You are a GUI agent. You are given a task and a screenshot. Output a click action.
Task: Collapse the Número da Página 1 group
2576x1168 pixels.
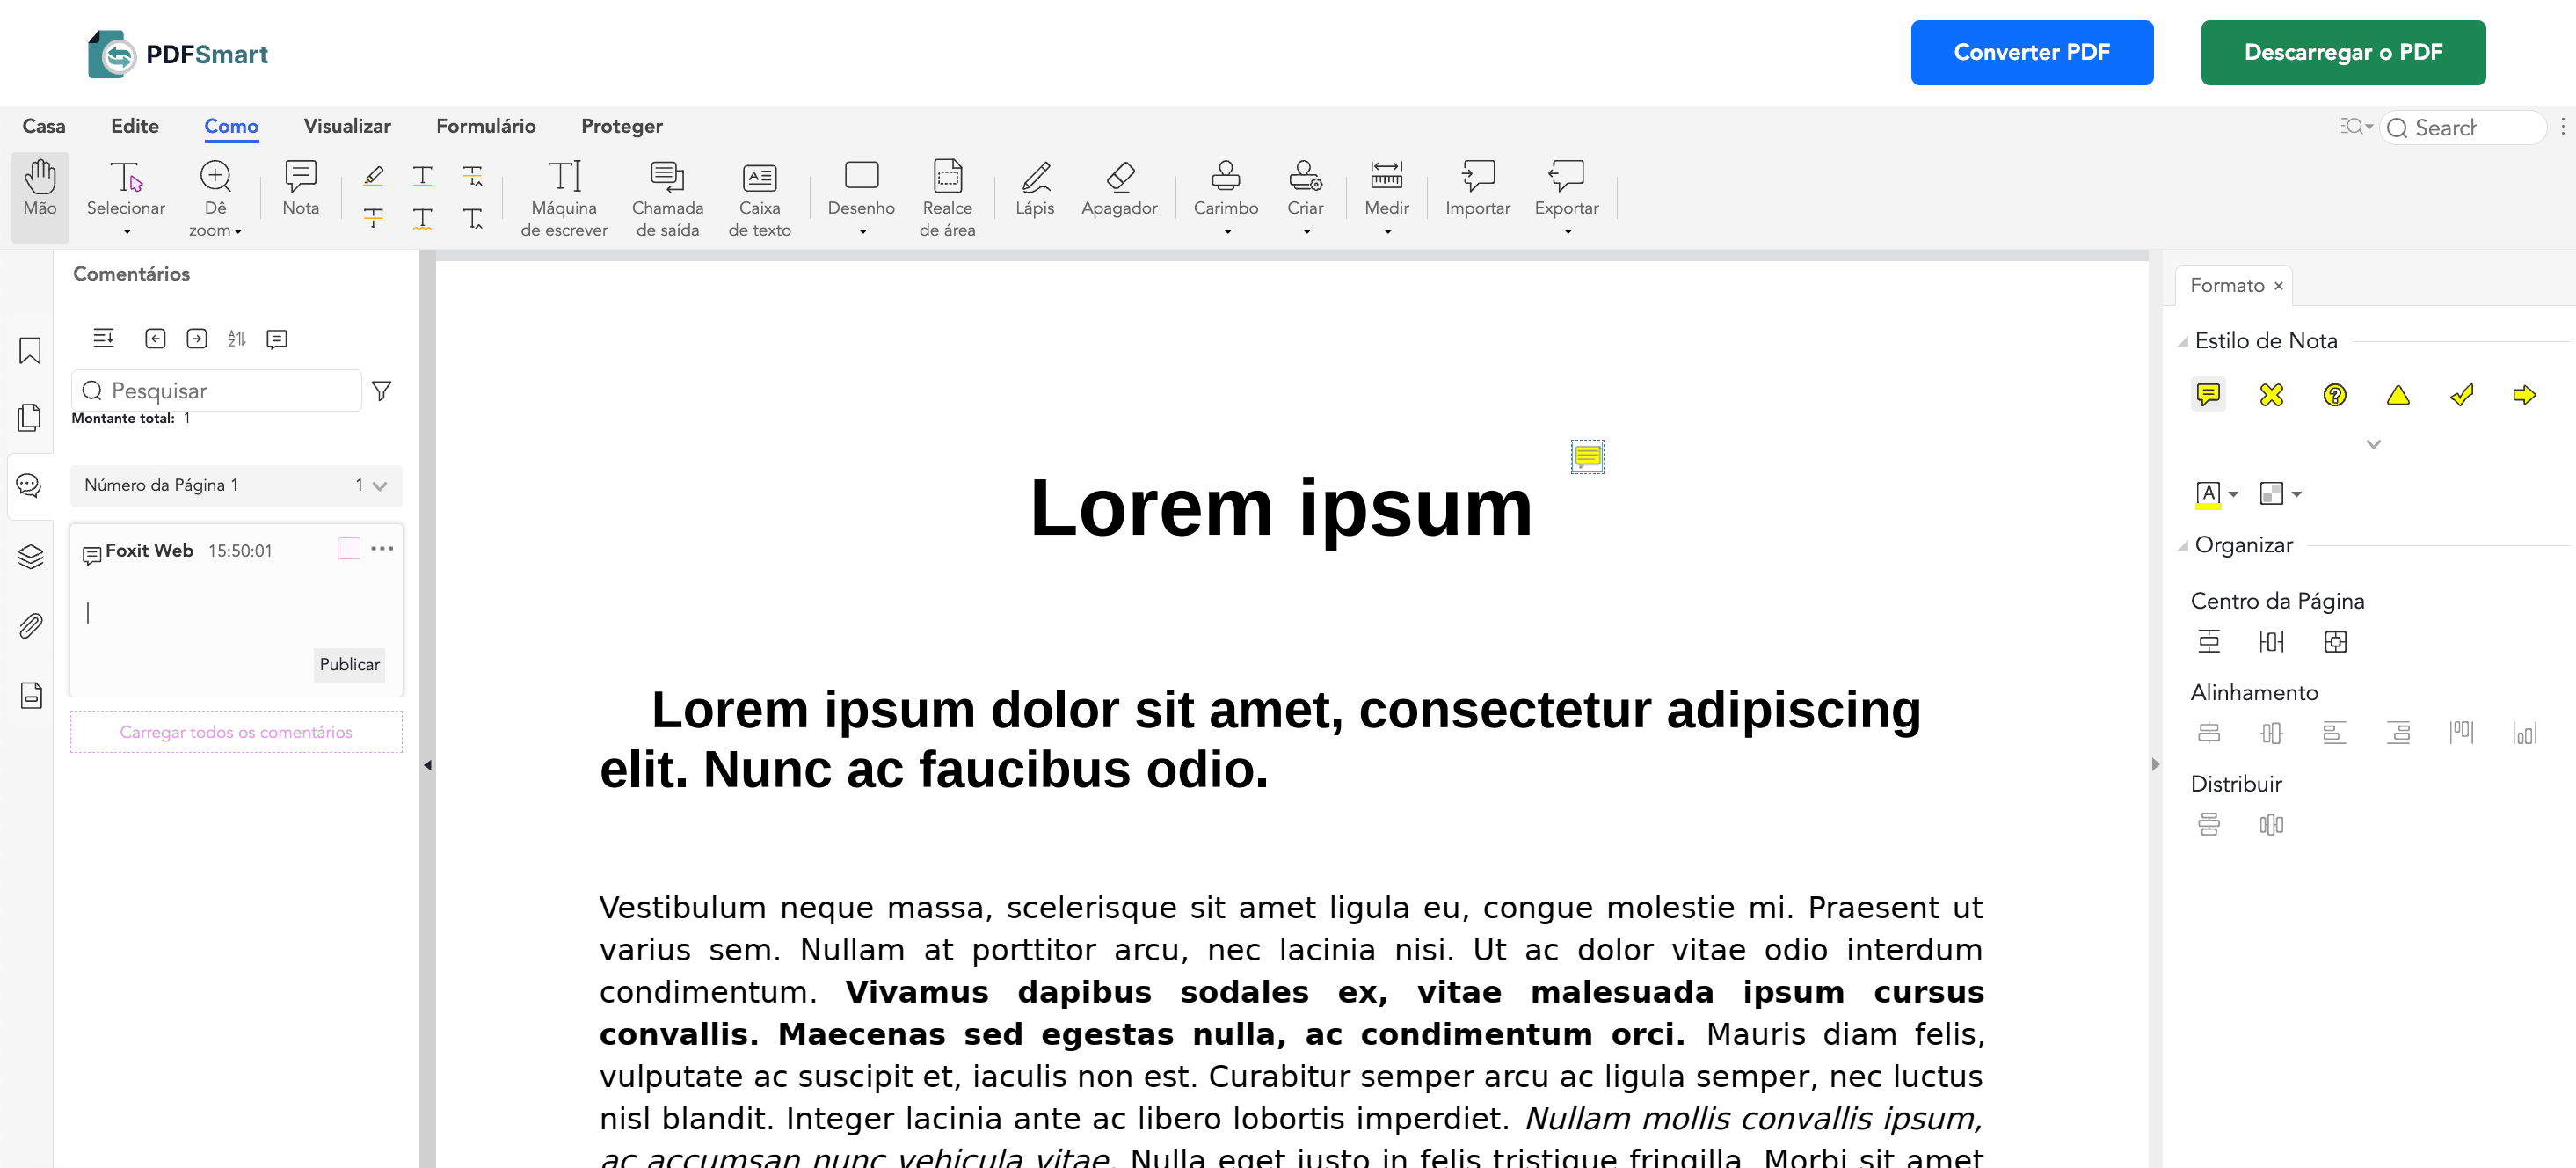(380, 485)
